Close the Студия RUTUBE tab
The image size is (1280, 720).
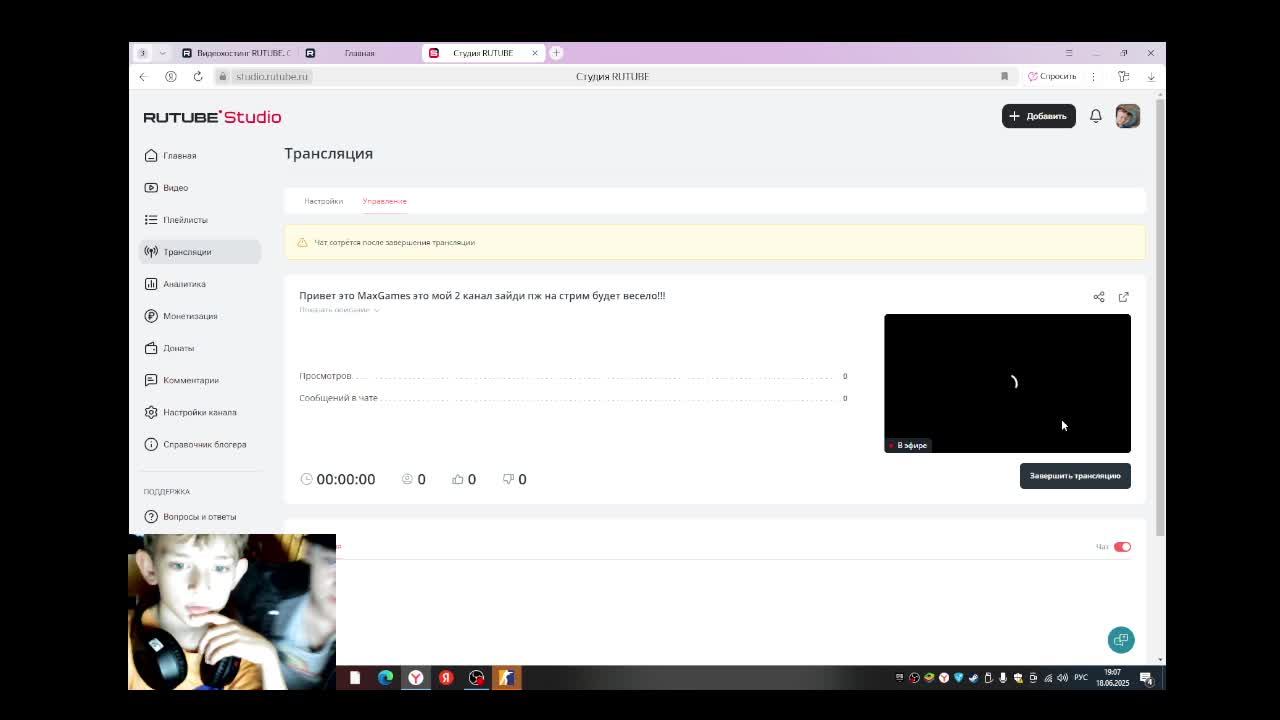[535, 53]
